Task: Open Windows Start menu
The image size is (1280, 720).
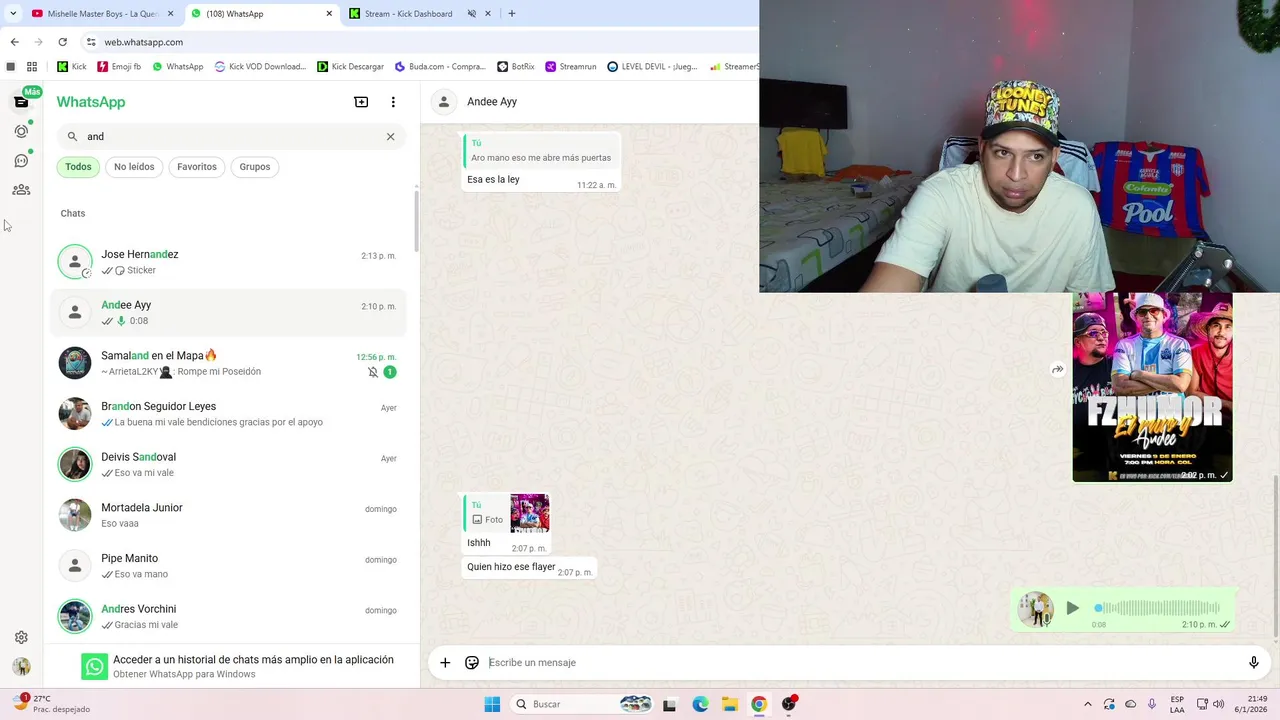Action: [x=492, y=704]
